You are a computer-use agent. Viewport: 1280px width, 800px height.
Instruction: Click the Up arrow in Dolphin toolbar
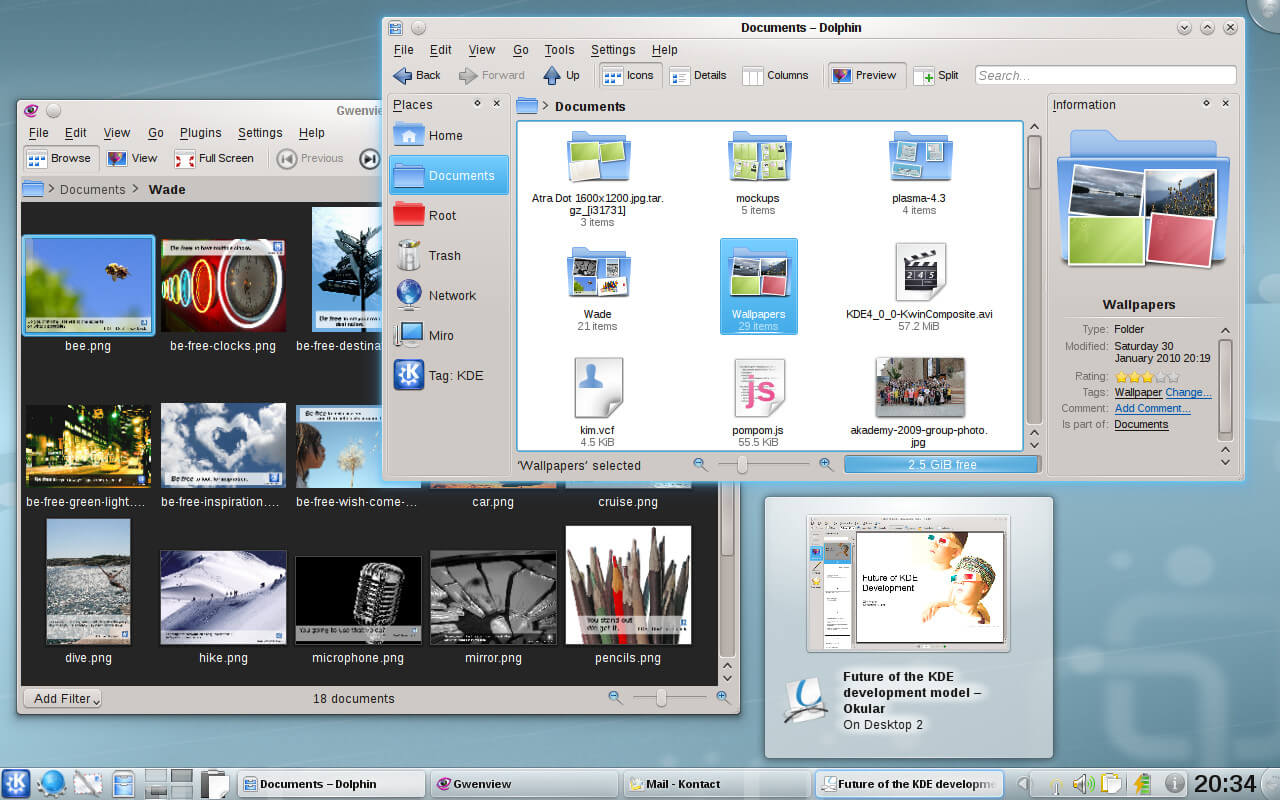coord(561,75)
